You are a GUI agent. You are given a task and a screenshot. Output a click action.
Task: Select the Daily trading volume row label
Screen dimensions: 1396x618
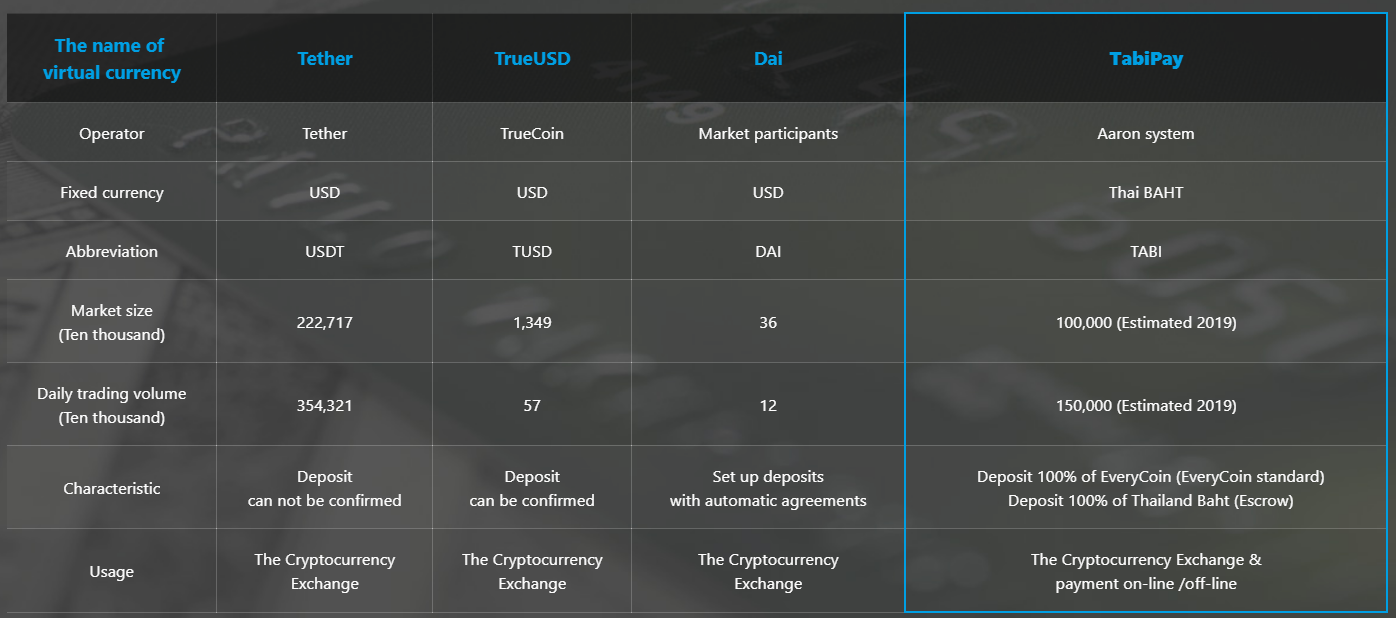[x=112, y=405]
